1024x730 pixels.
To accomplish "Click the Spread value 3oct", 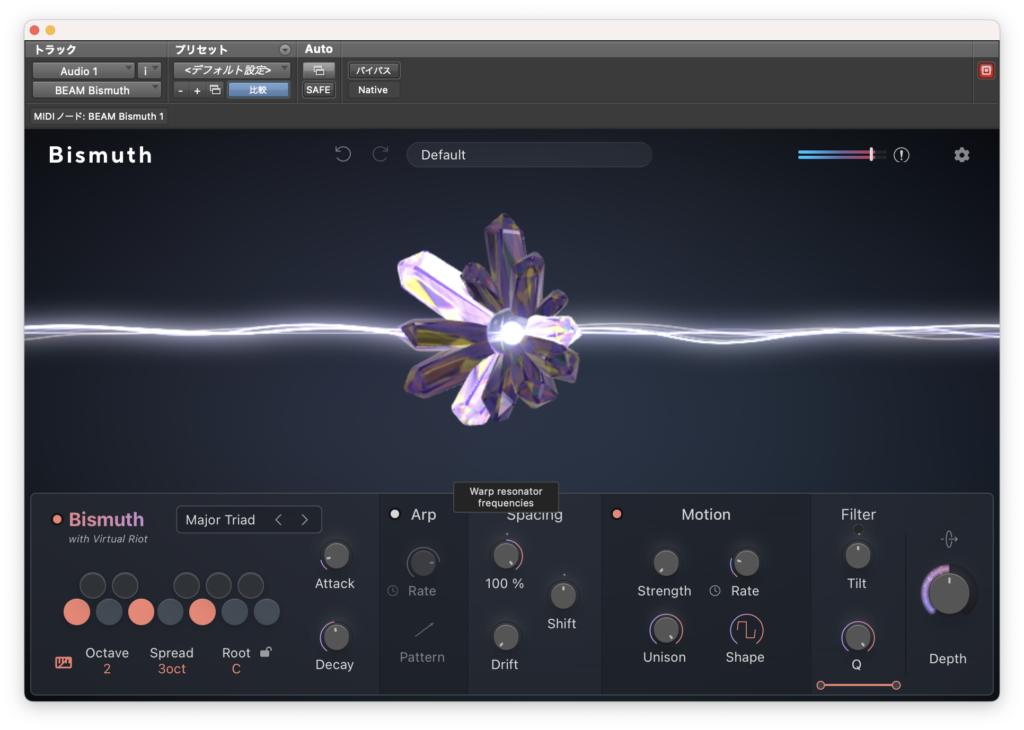I will tap(172, 669).
